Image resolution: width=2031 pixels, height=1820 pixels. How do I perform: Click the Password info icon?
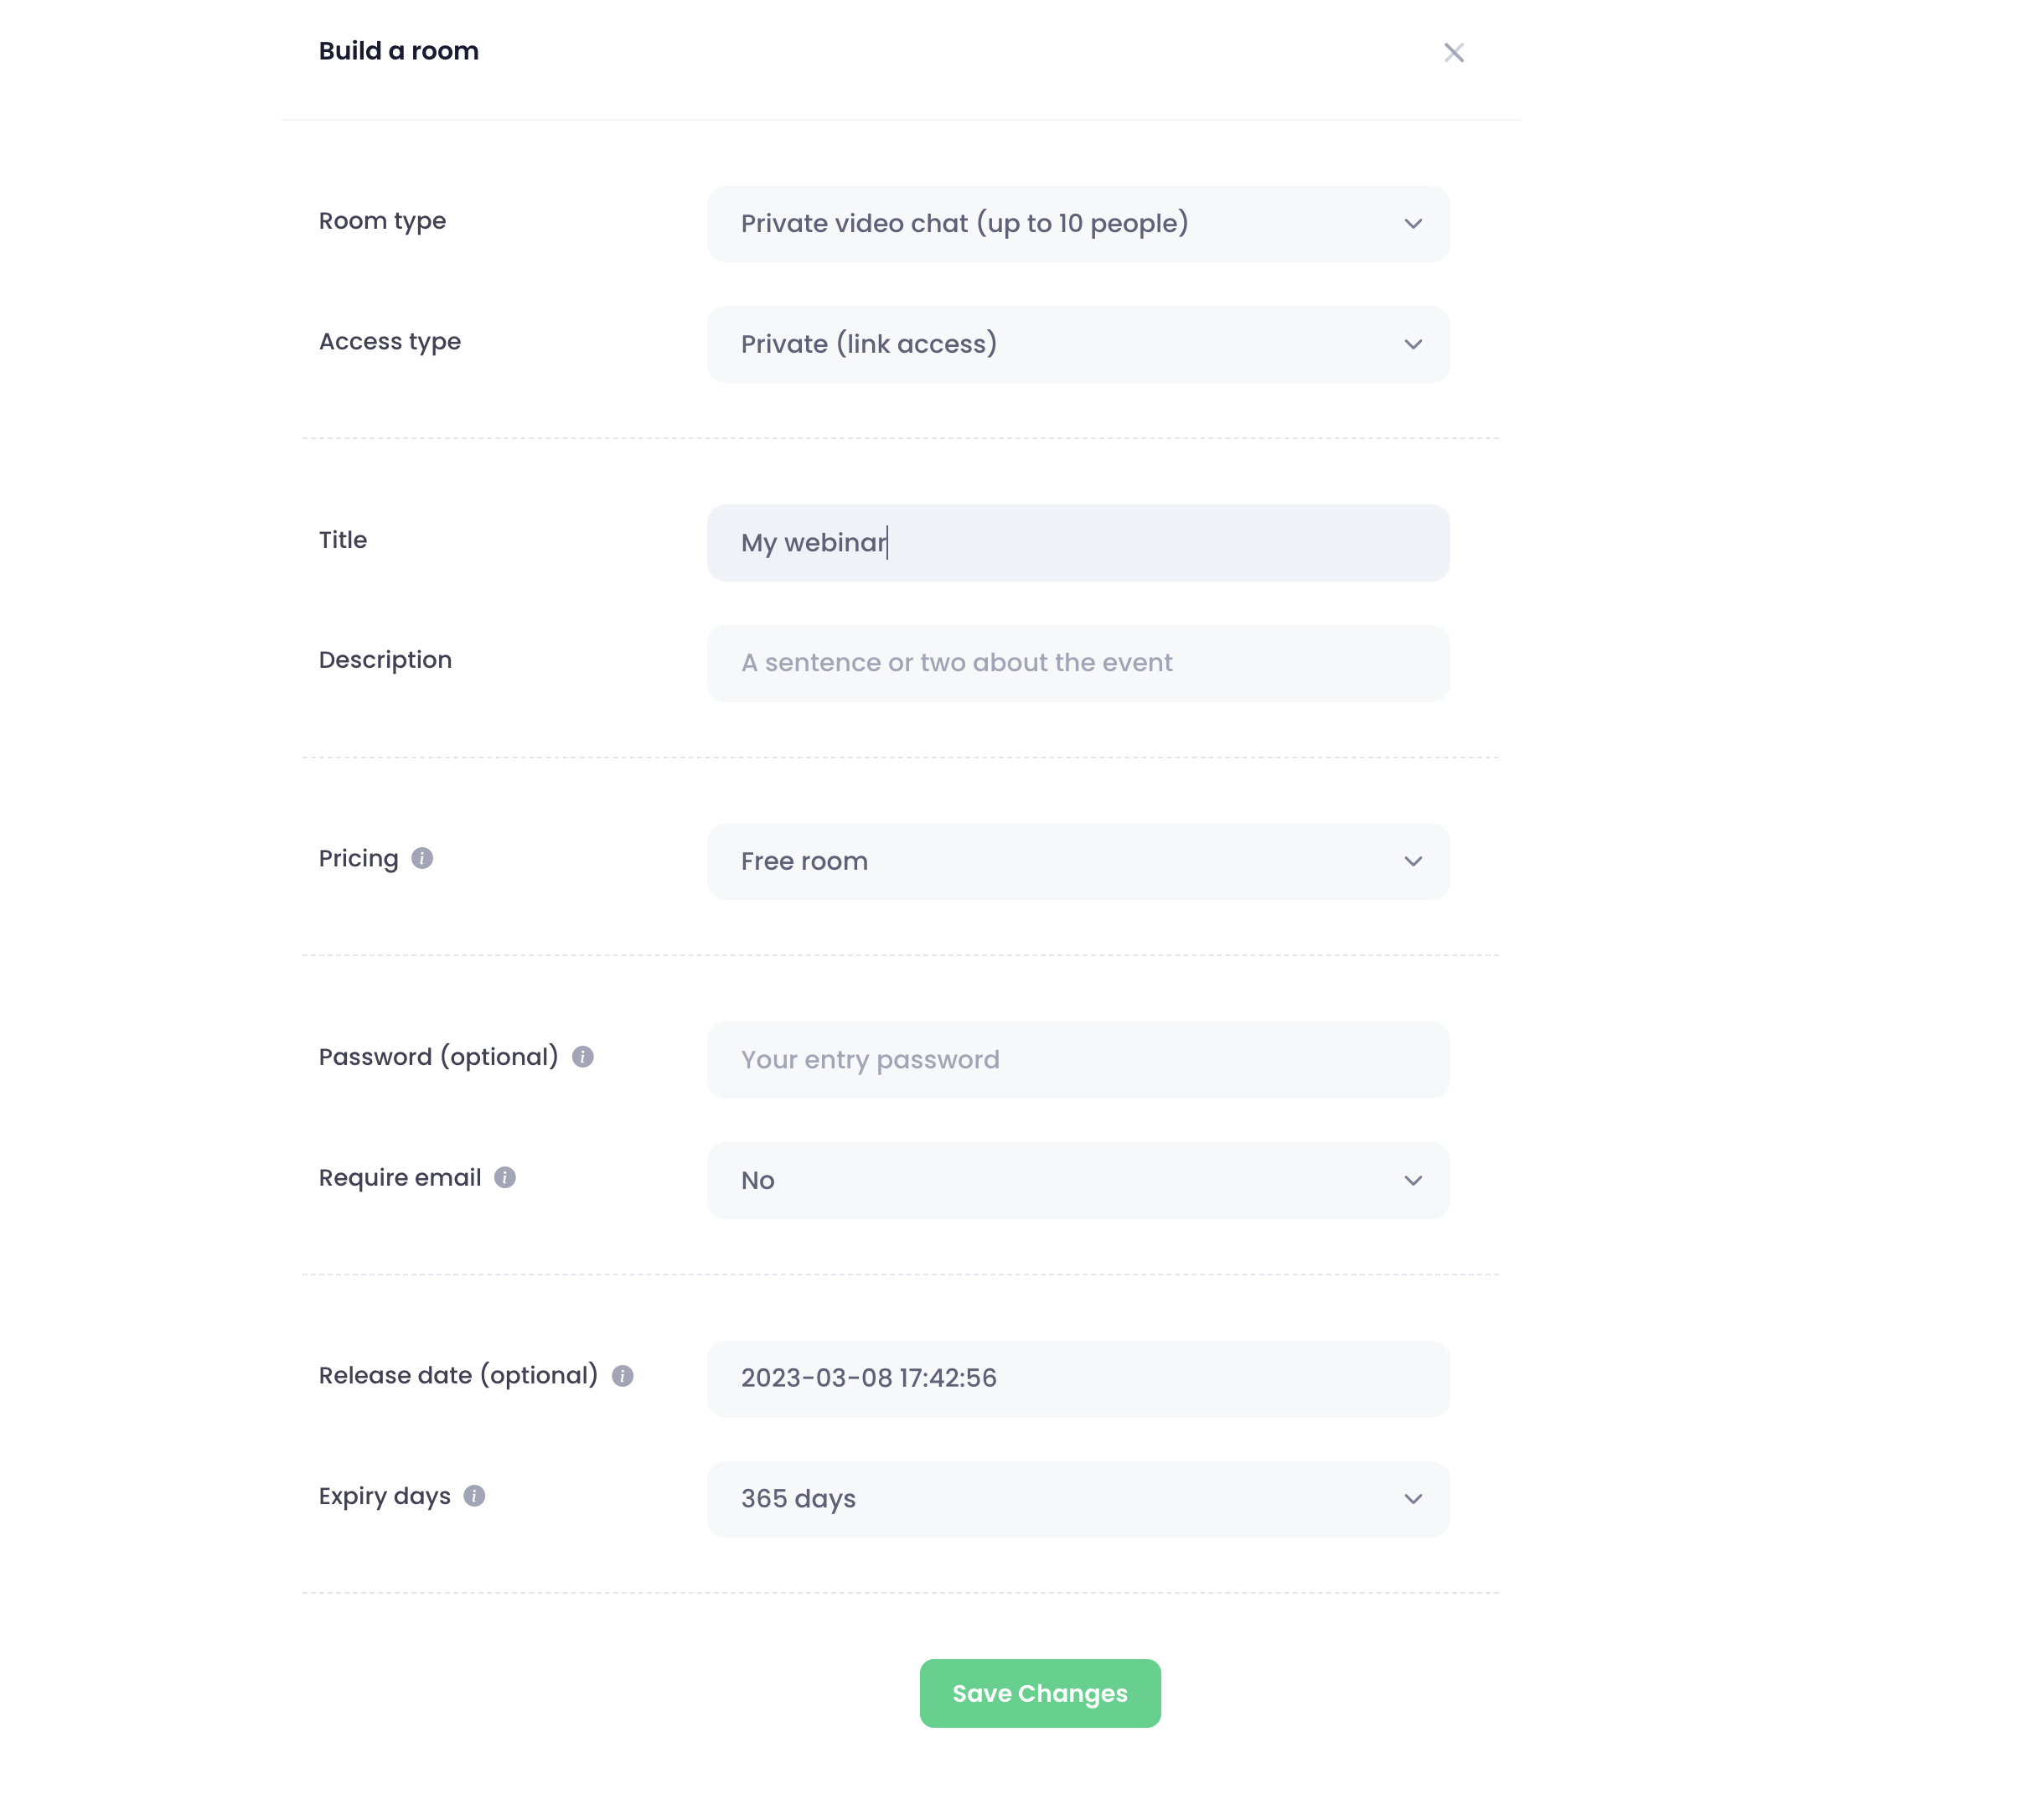(583, 1056)
